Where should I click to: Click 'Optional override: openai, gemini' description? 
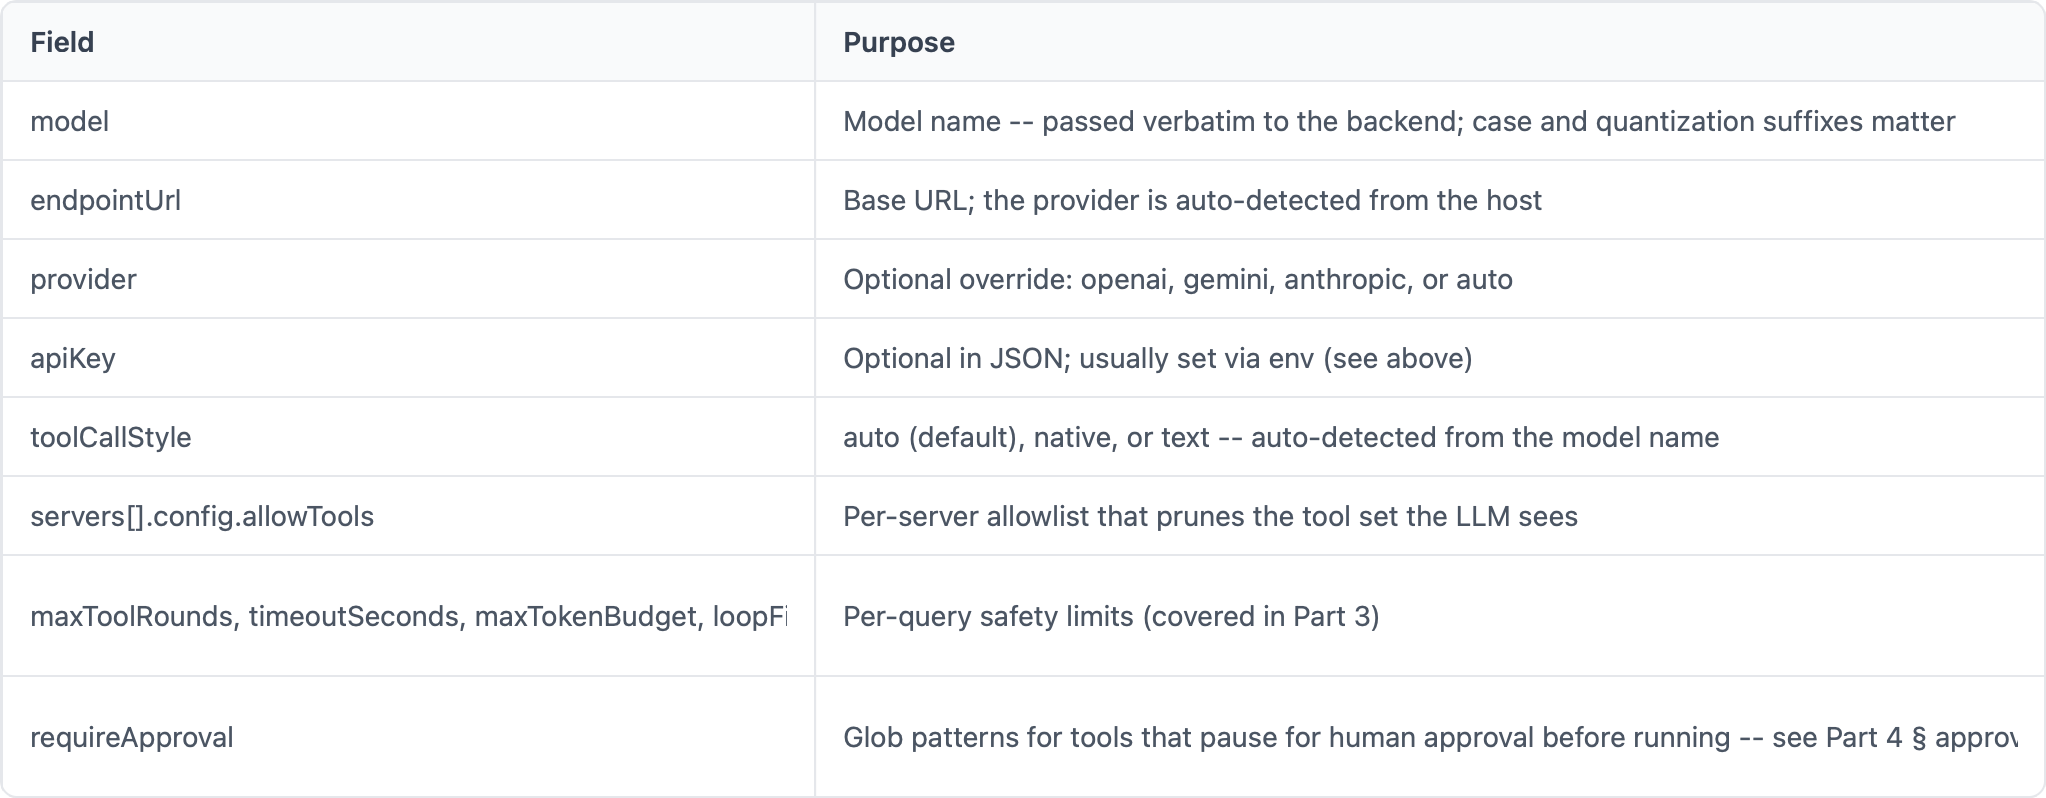point(1177,279)
